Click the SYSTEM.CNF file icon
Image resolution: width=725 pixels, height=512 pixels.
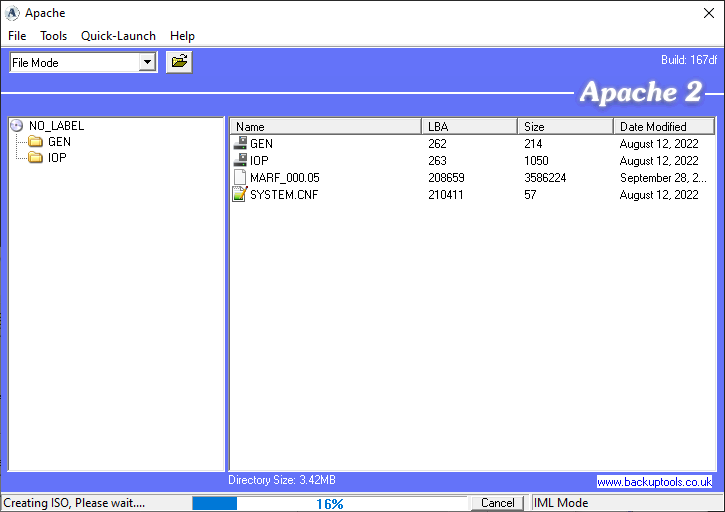240,195
